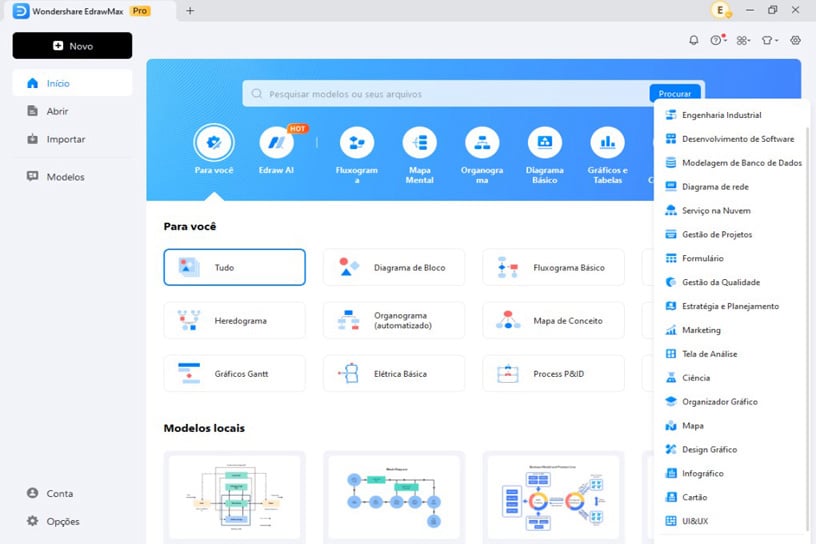Select Engenharia Industrial from category list
Viewport: 816px width, 544px height.
click(731, 115)
